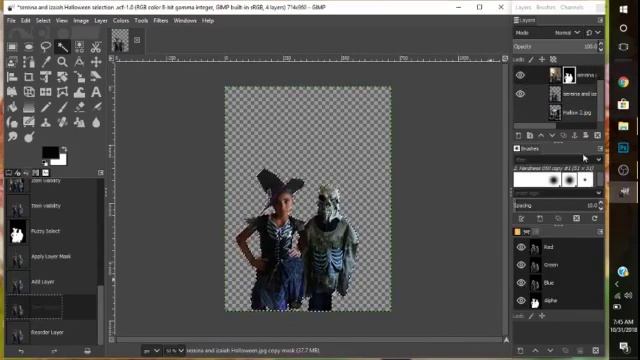Select the Dodge/Burn tool
640x360 pixels.
[x=29, y=137]
